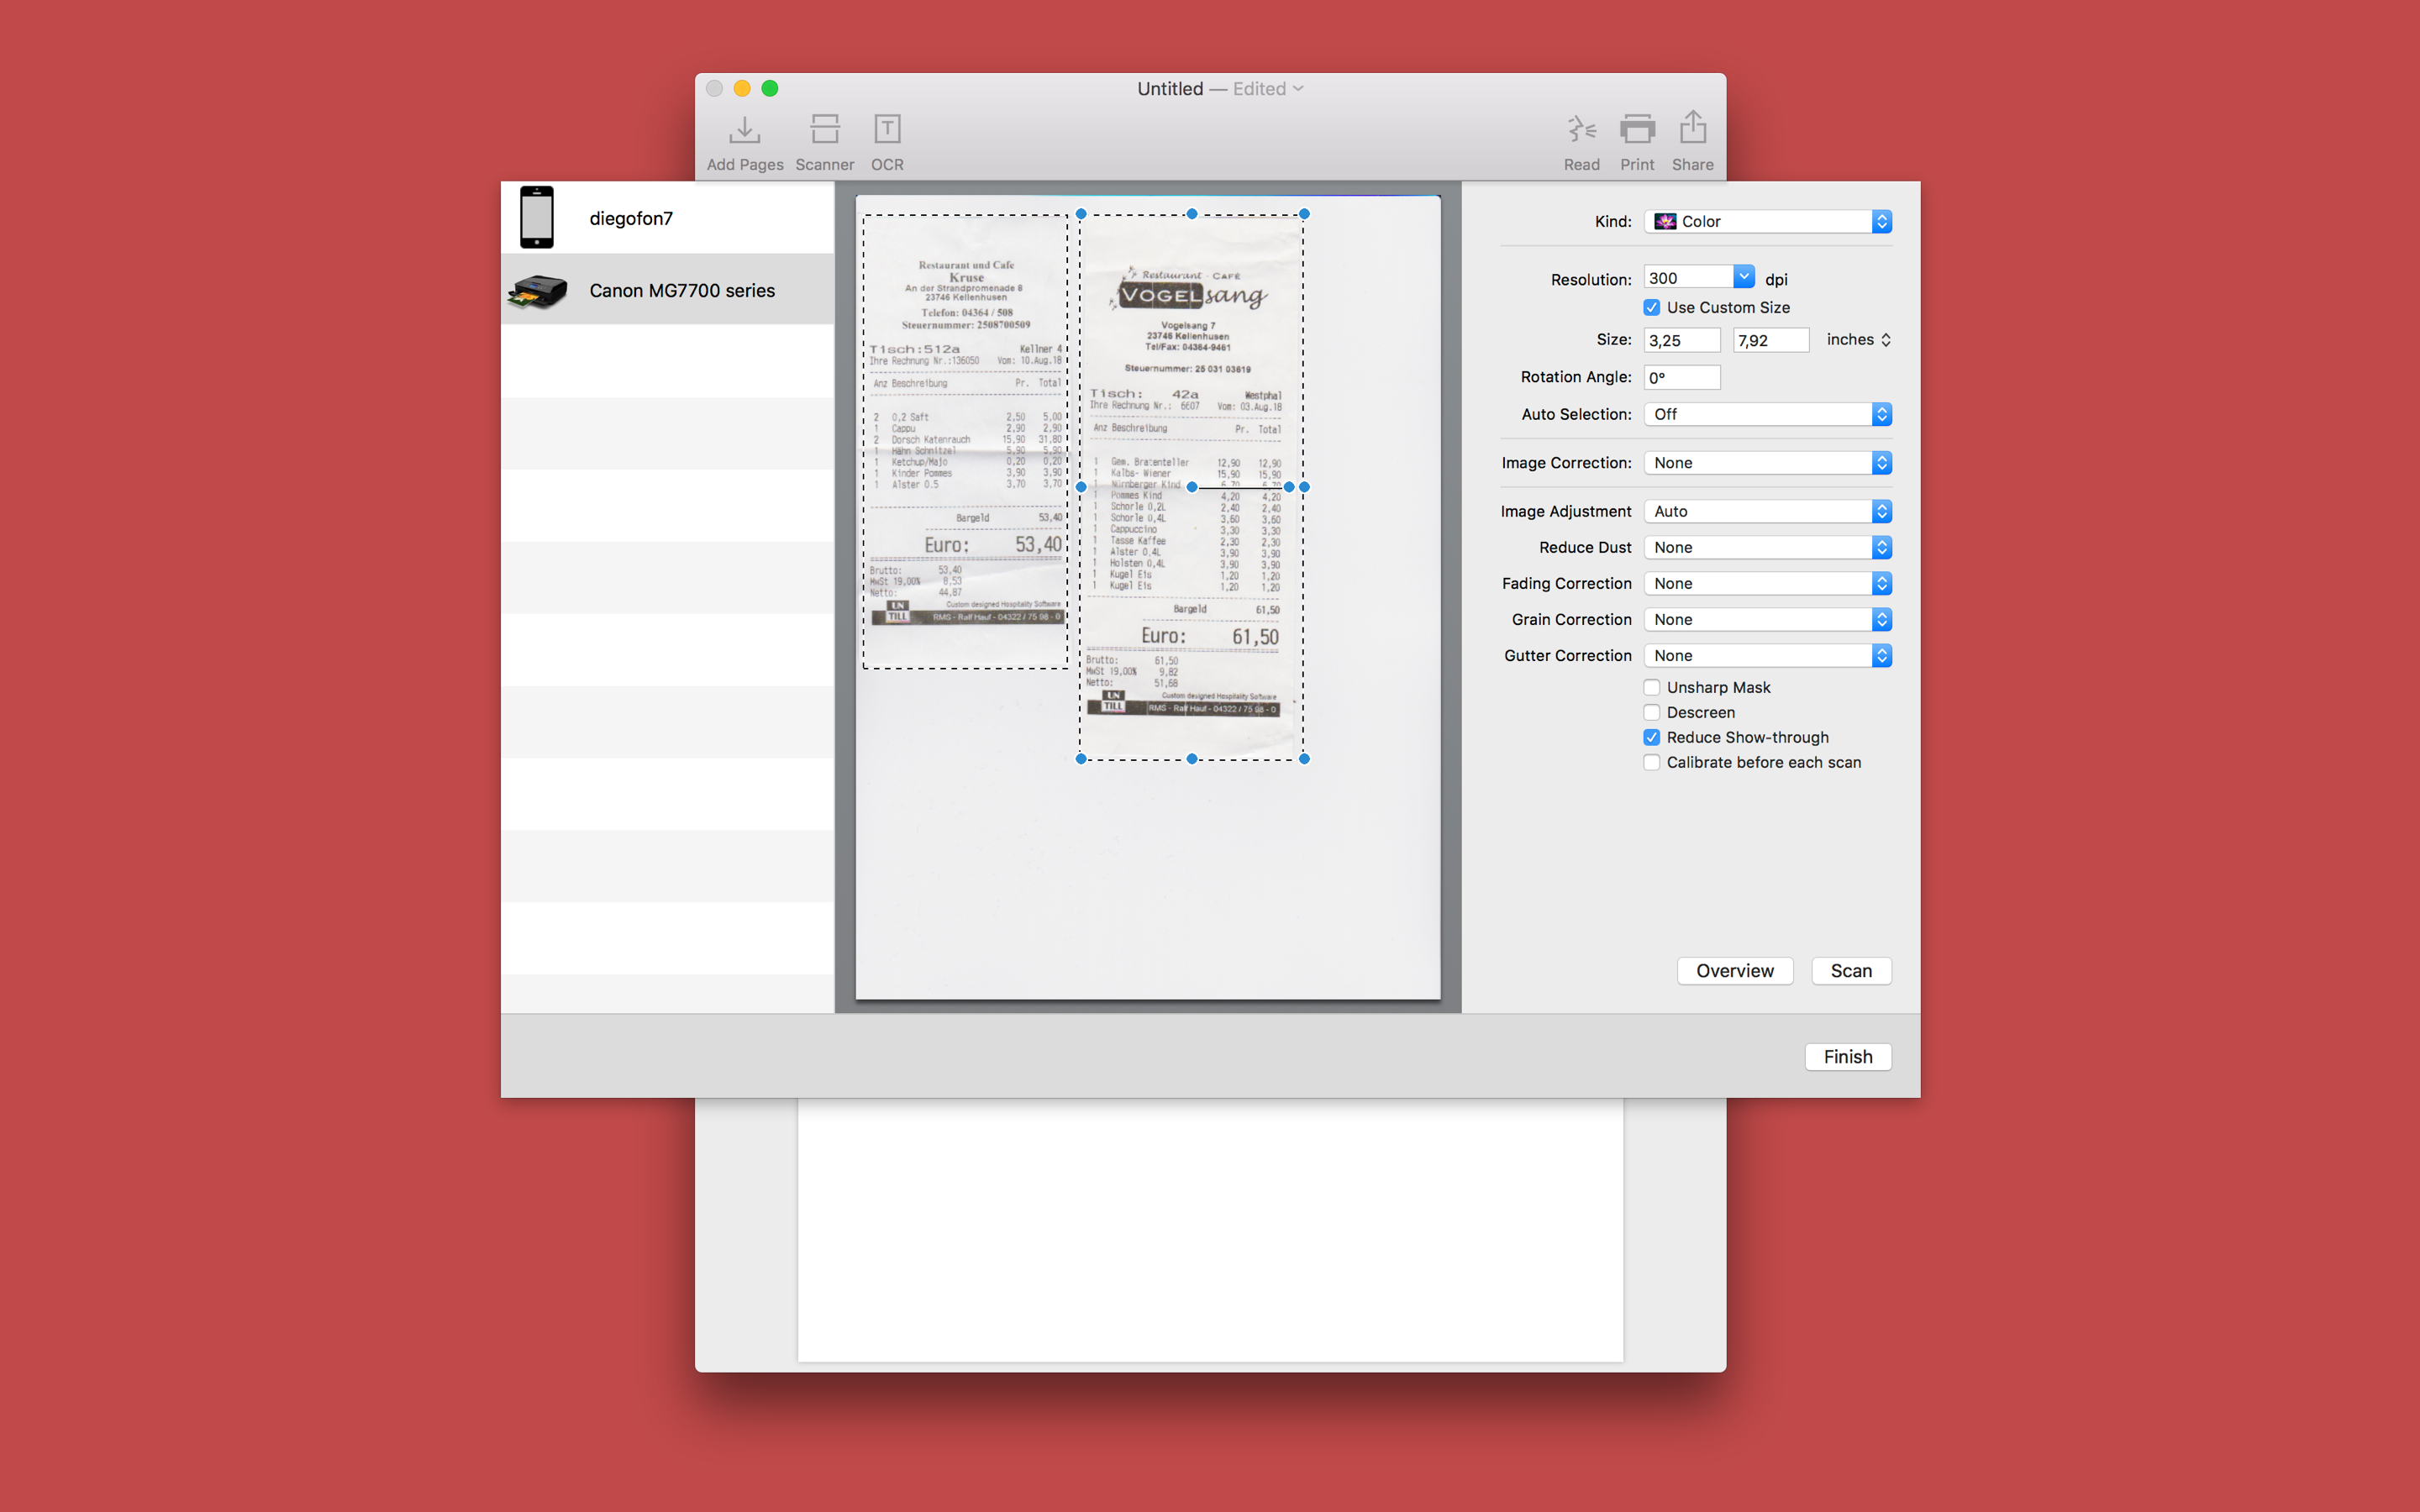Viewport: 2420px width, 1512px height.
Task: Click the Overview button
Action: point(1735,971)
